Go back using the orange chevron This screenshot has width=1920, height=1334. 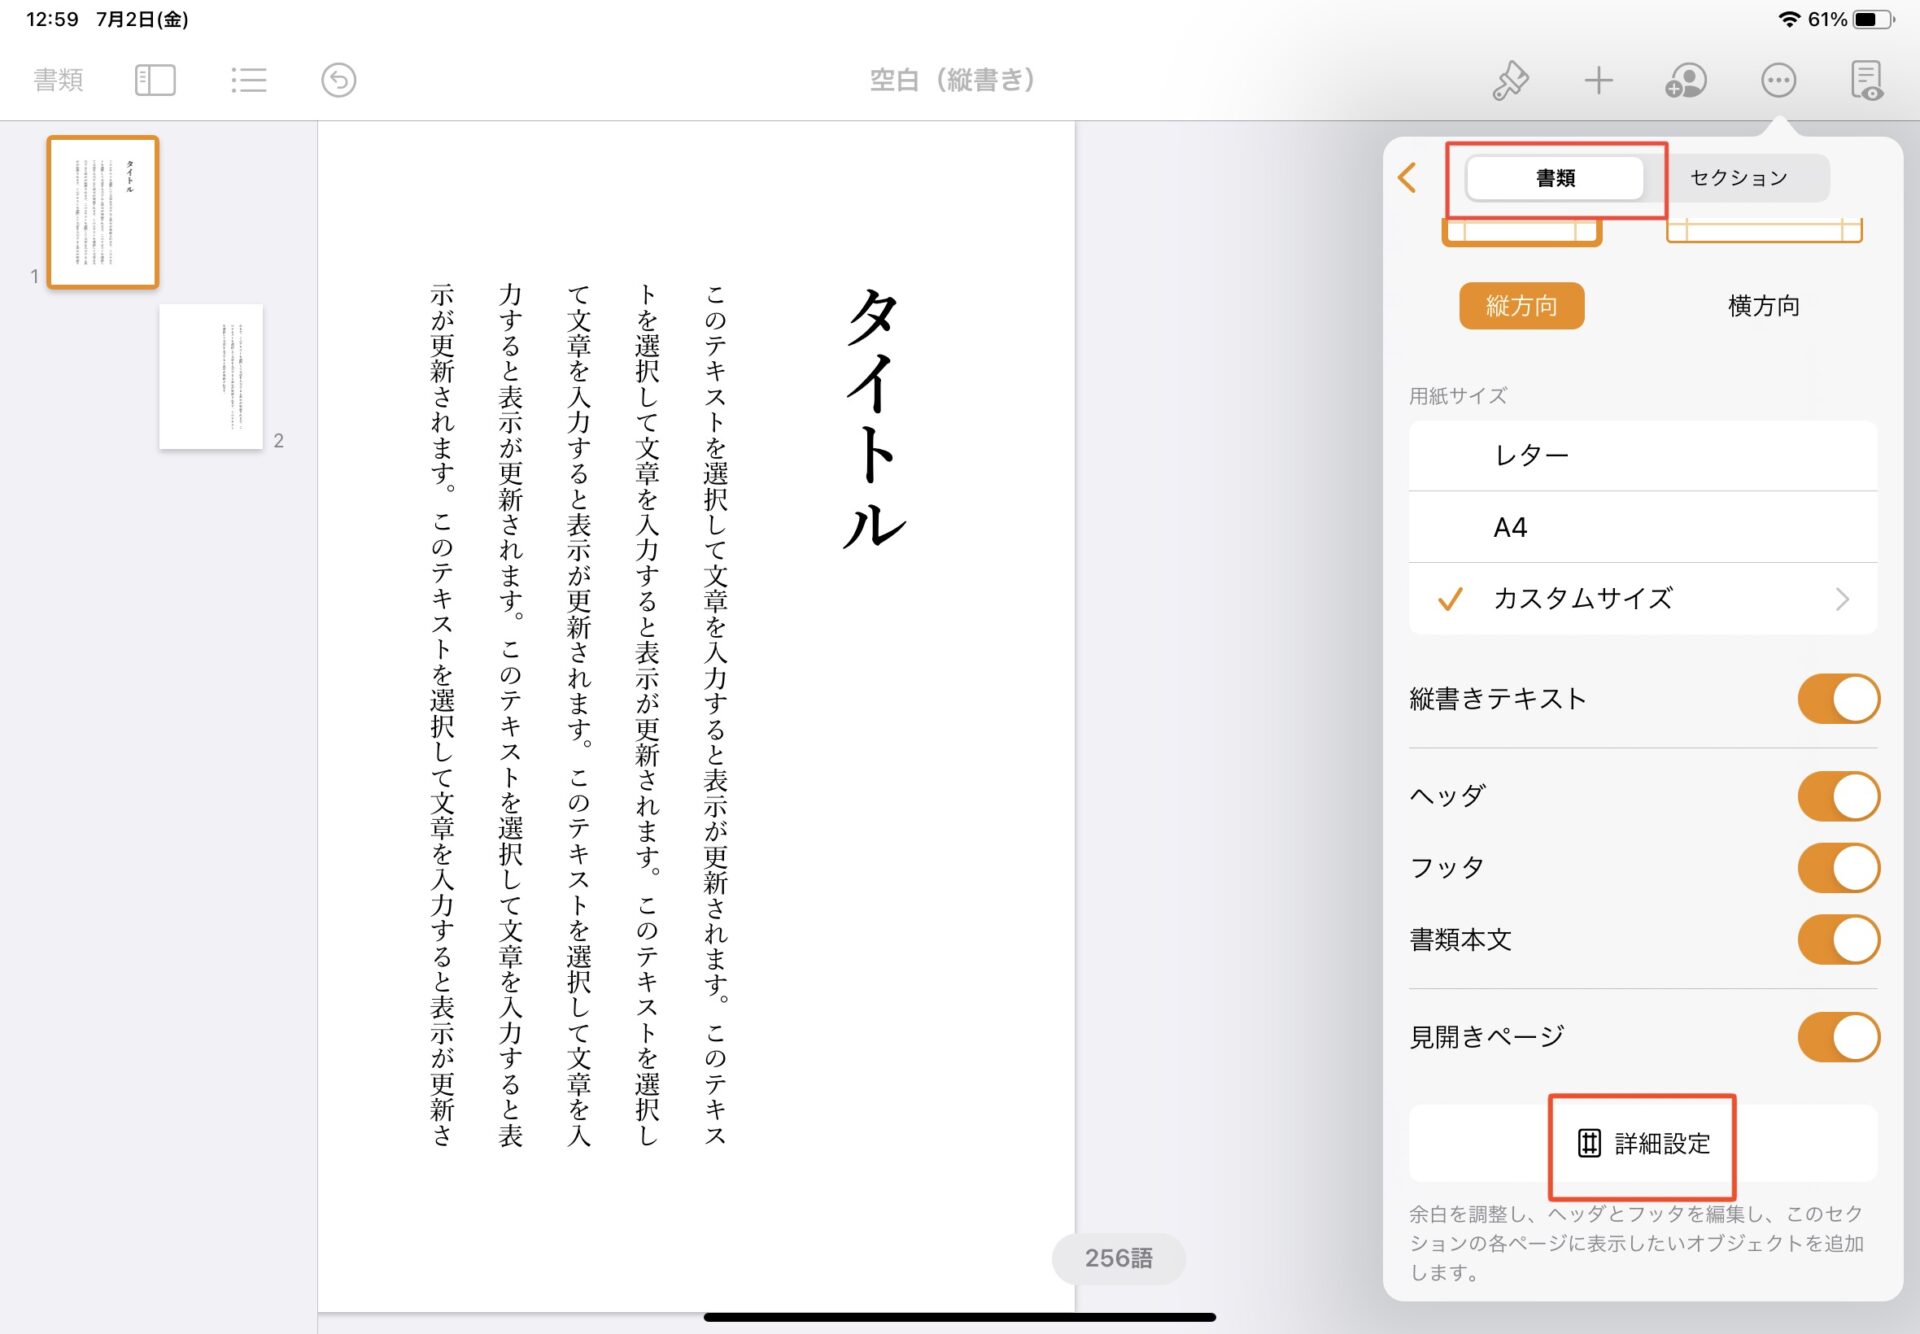click(1408, 178)
